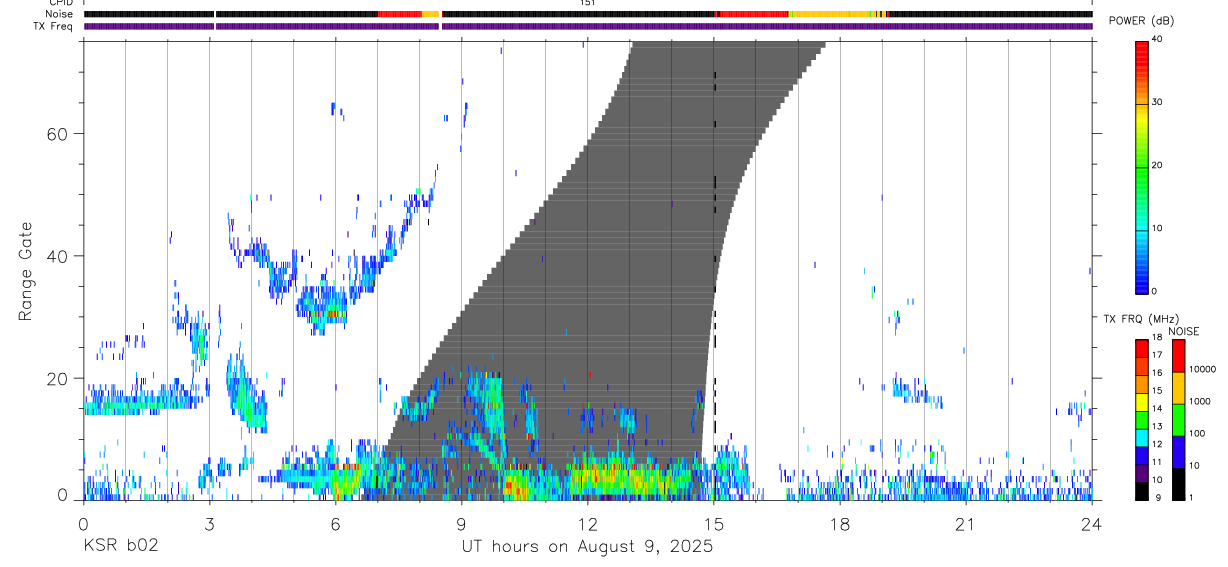Click the Noise status strip above the plot

(x=588, y=14)
